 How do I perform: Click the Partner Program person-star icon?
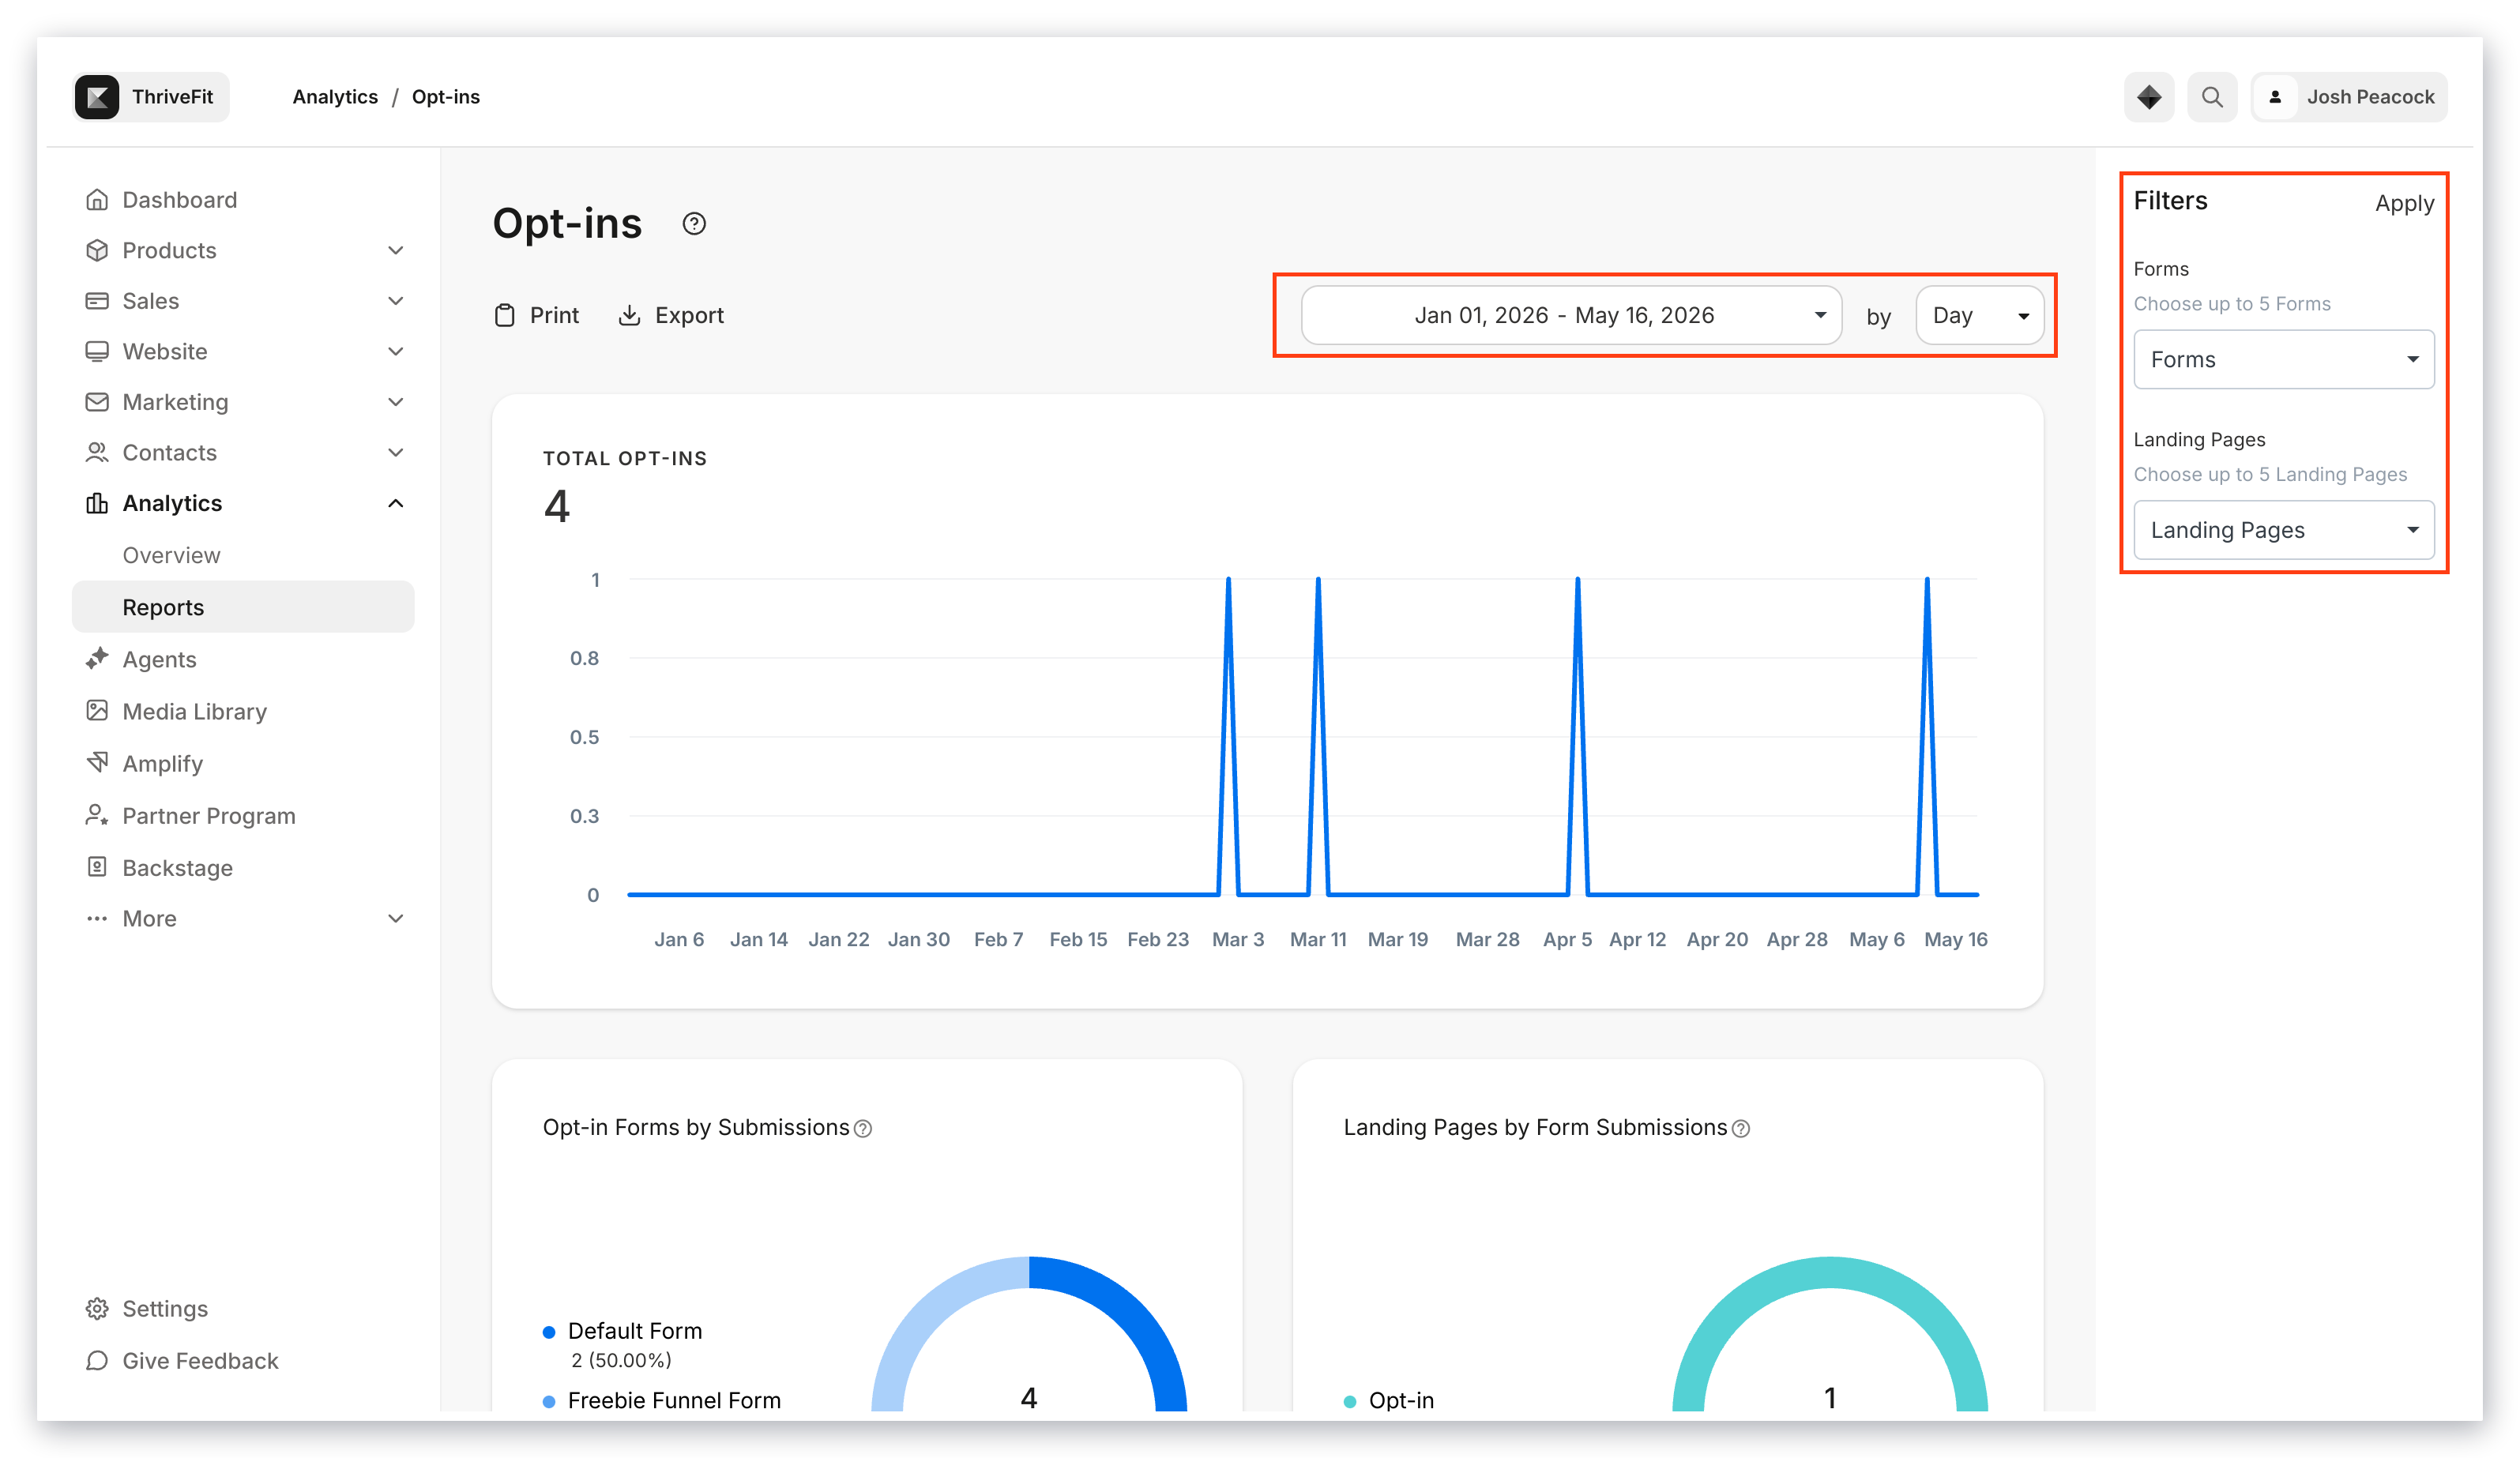click(x=97, y=815)
